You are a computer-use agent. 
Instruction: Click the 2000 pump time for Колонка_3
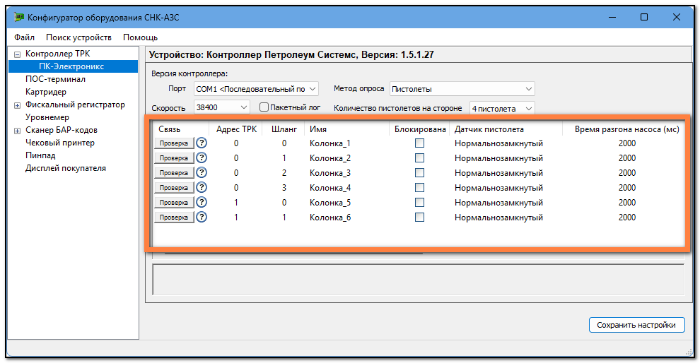[x=627, y=173]
